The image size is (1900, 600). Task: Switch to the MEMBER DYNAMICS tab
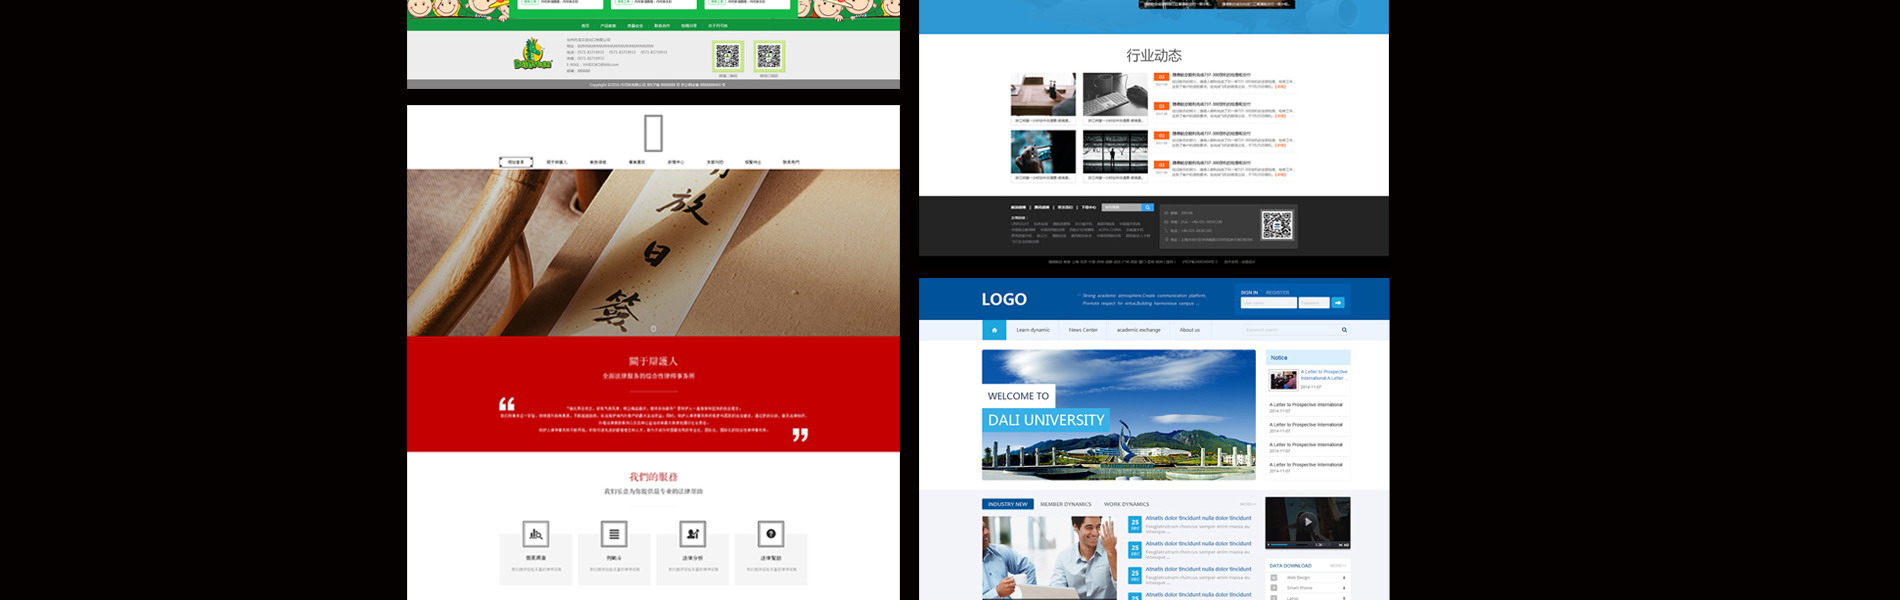tap(1065, 504)
